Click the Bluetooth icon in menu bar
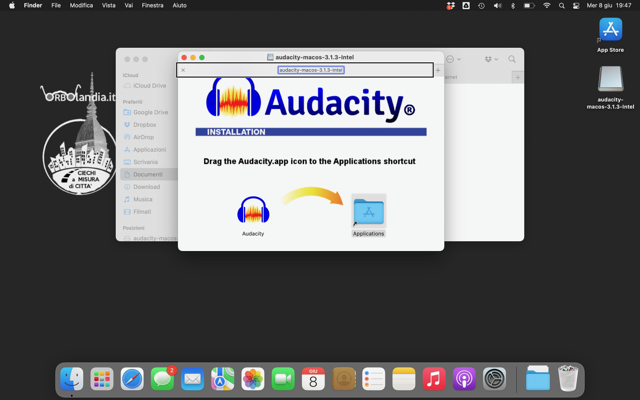The width and height of the screenshot is (640, 400). [x=513, y=6]
